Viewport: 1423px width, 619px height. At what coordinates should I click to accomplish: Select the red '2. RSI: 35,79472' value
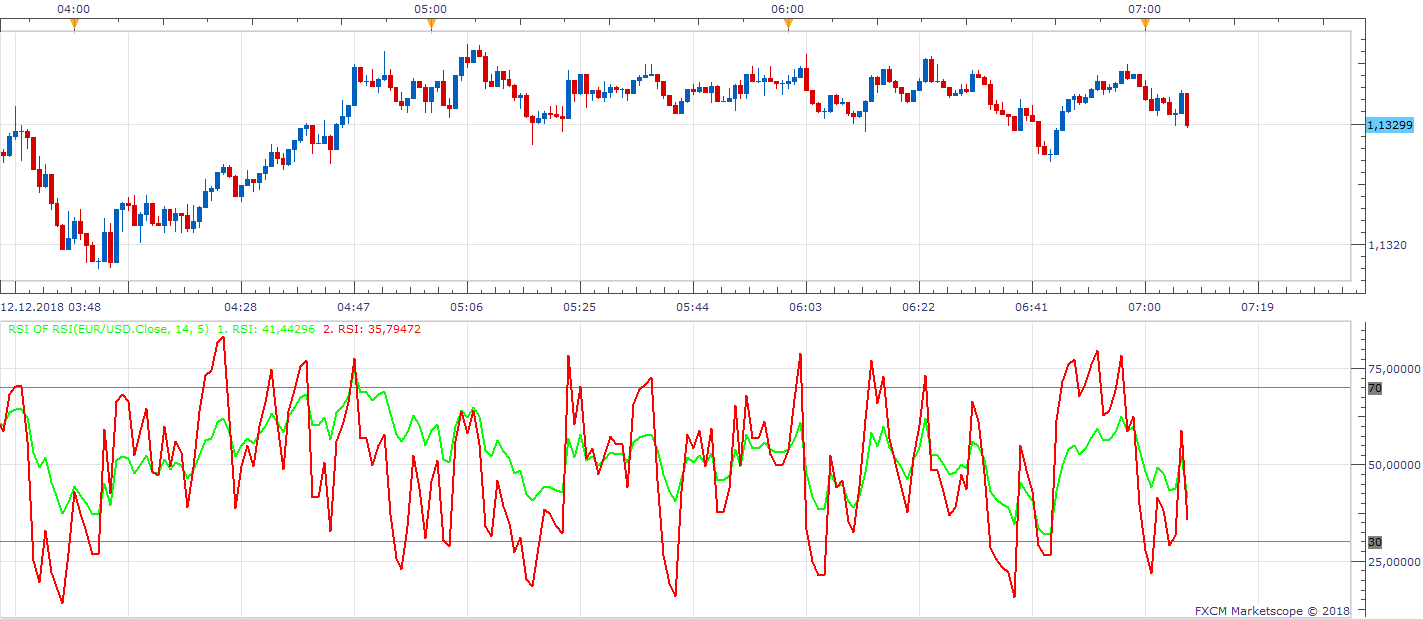(x=372, y=328)
